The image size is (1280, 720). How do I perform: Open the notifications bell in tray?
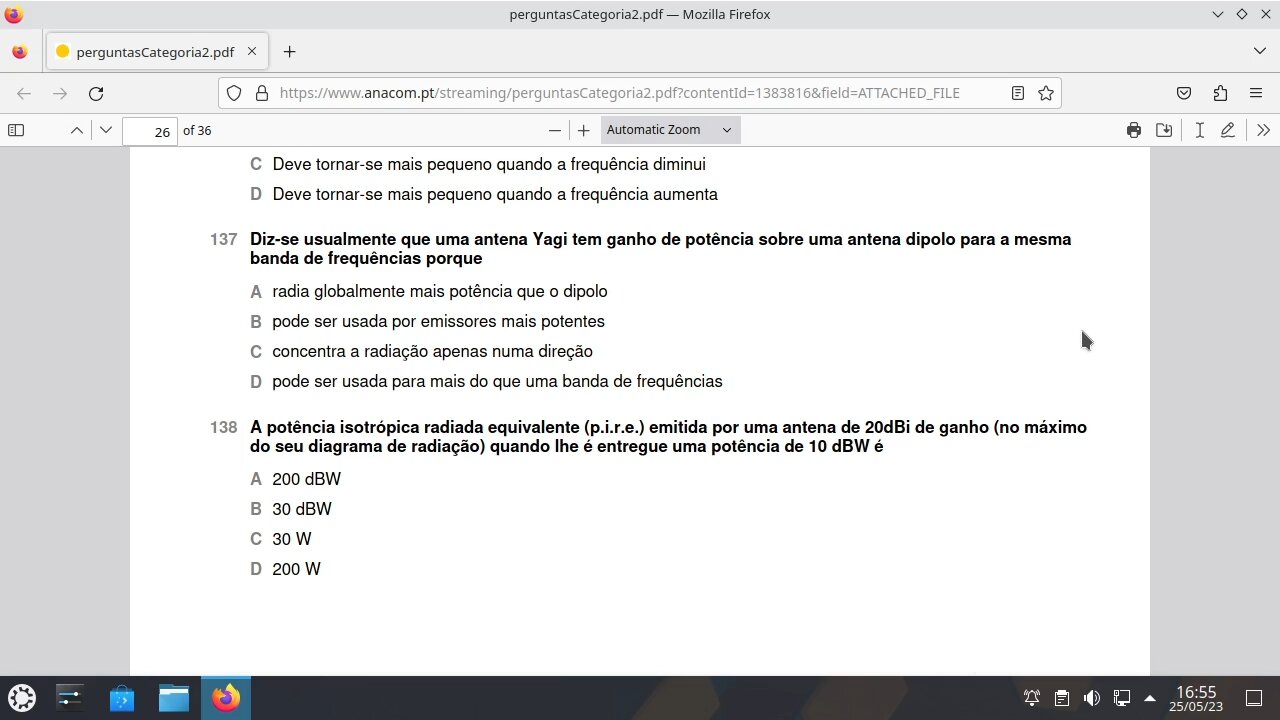pos(1032,698)
